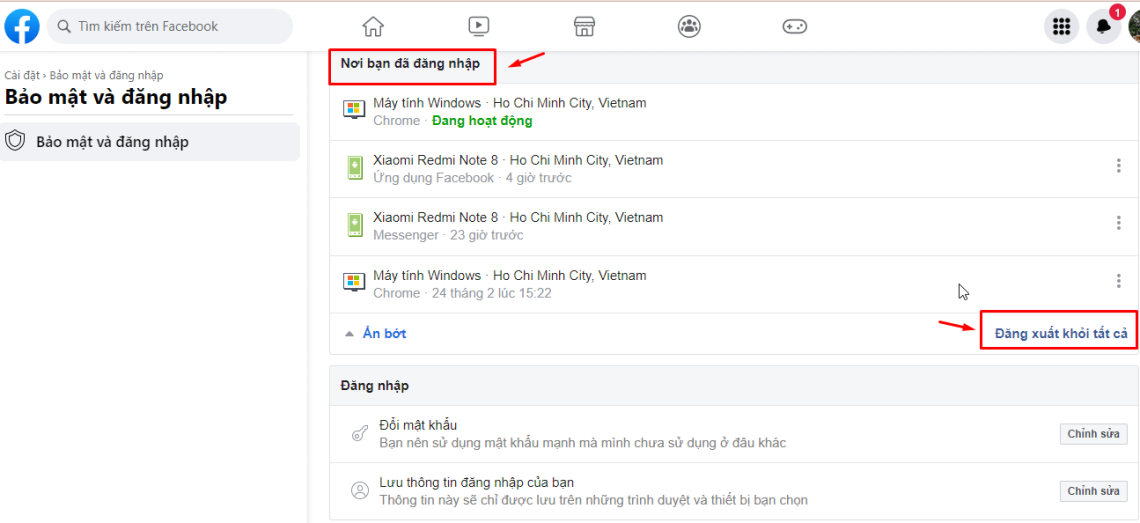Click the Cài đặt breadcrumb link
This screenshot has width=1140, height=523.
click(23, 75)
